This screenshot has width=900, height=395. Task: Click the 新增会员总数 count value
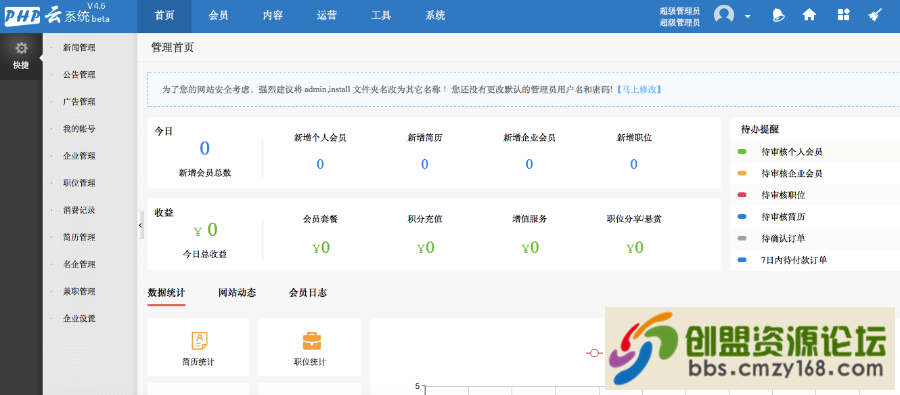click(x=204, y=149)
